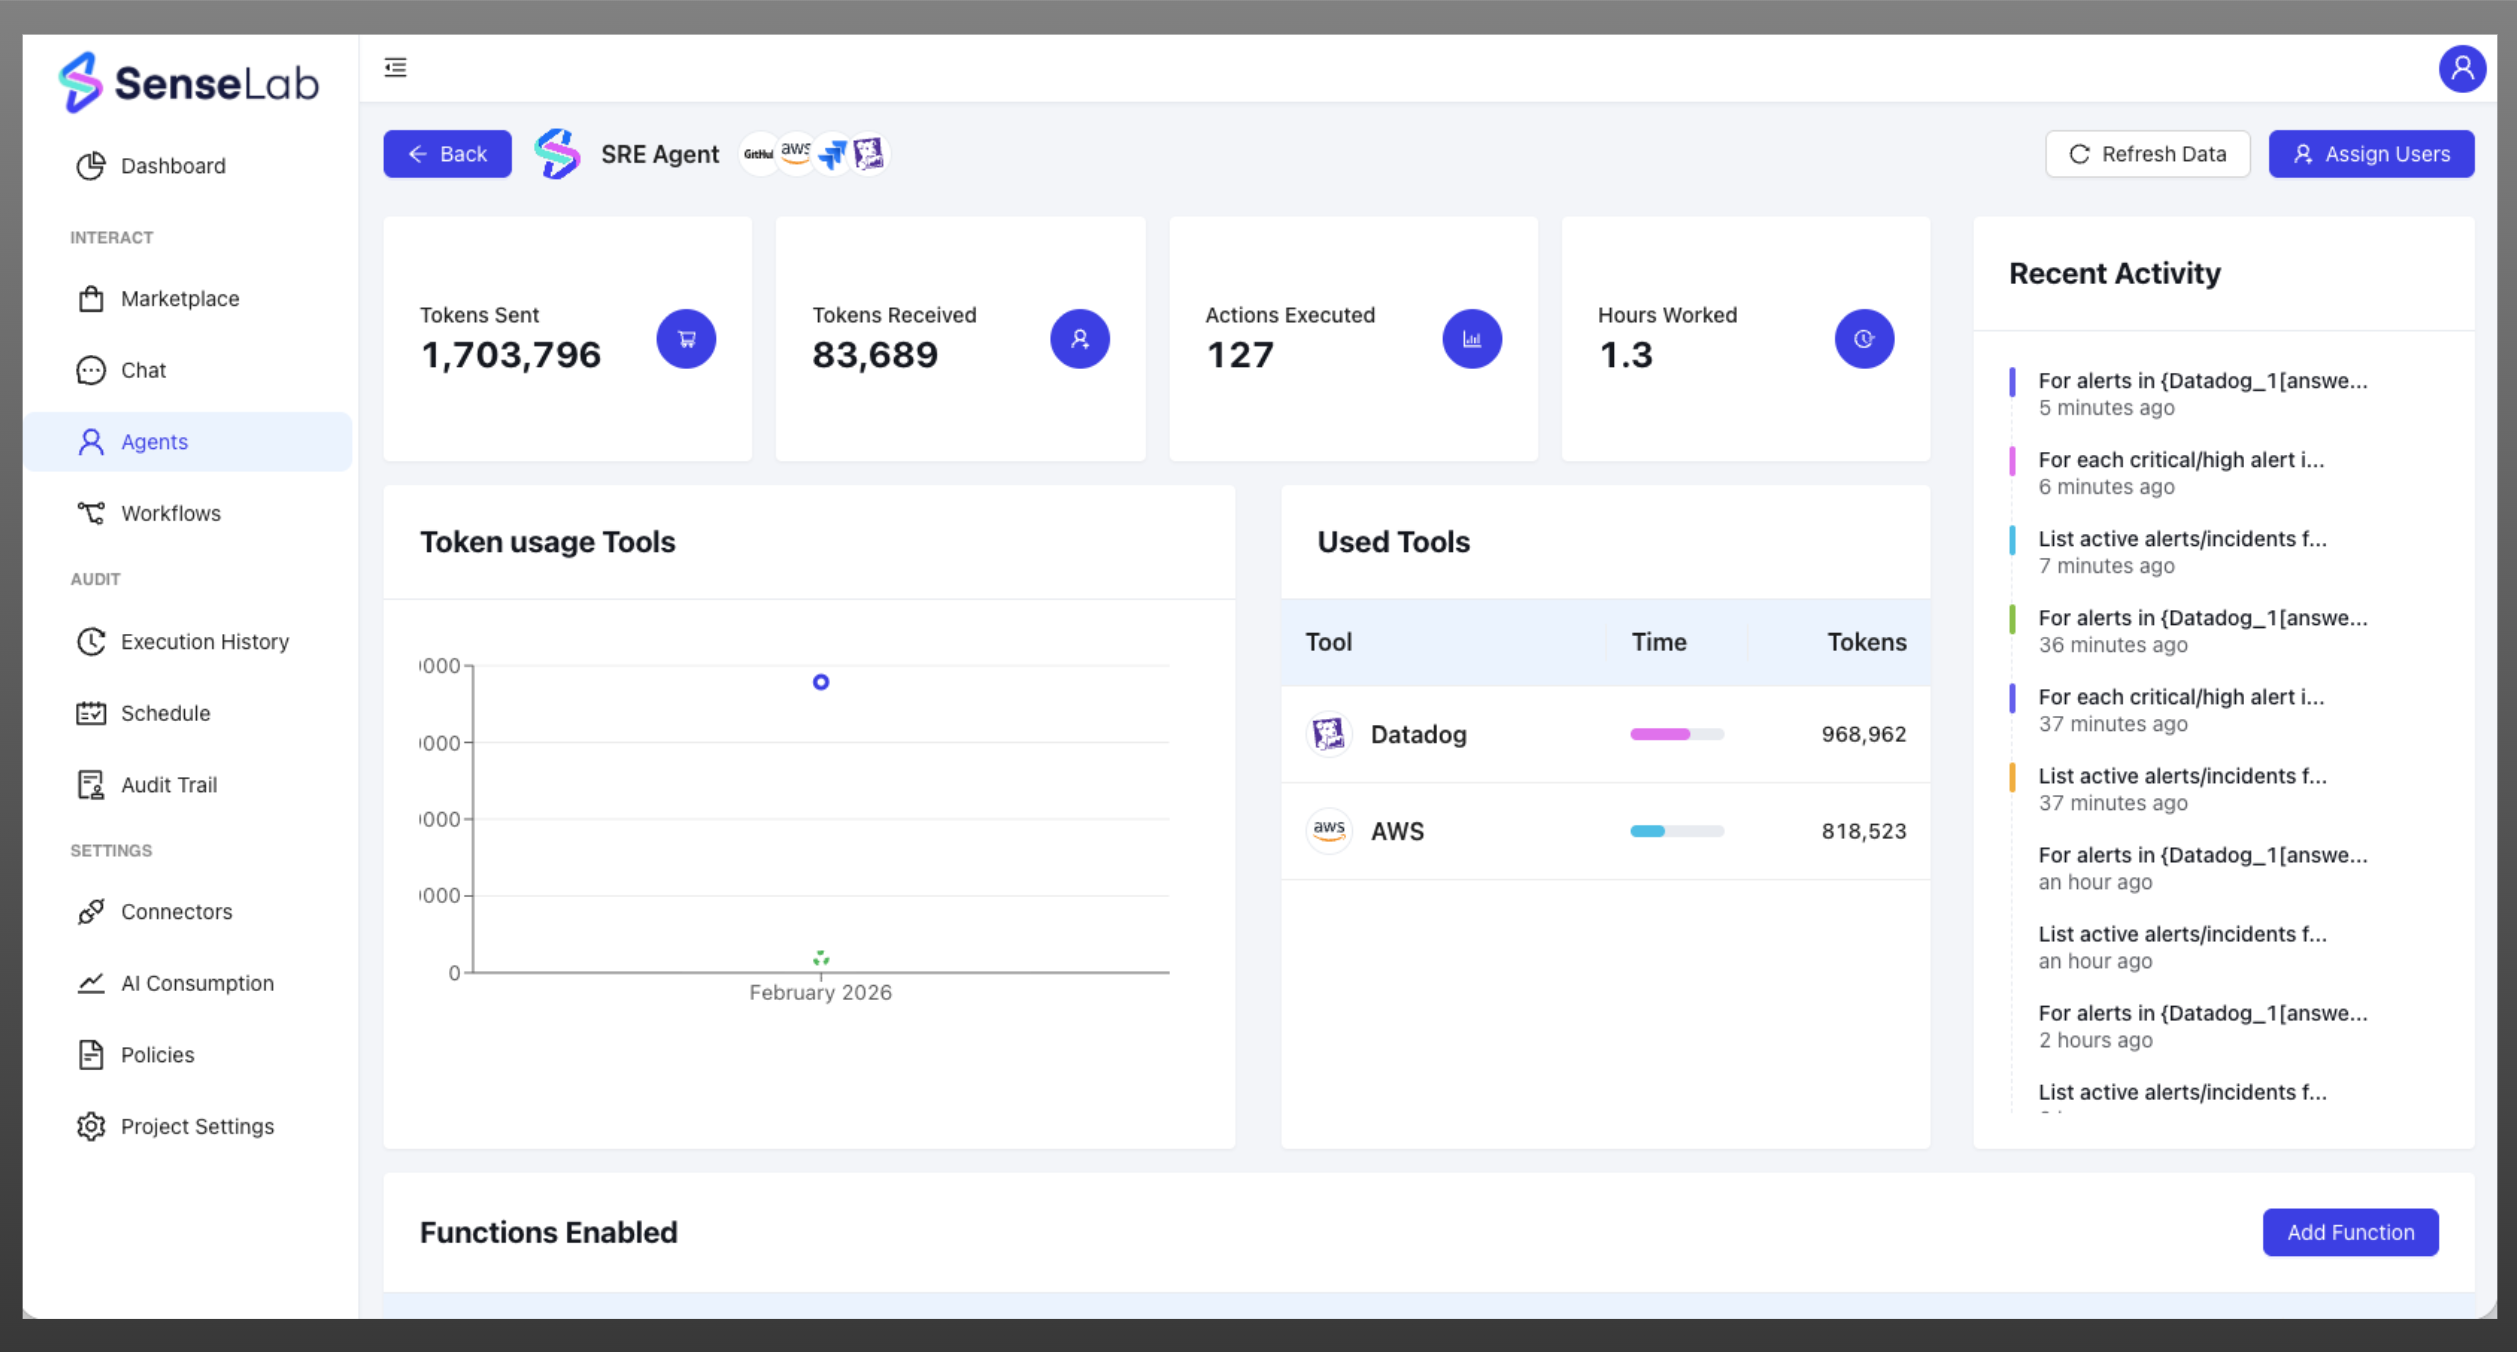Click the Assign Users button
Image resolution: width=2517 pixels, height=1352 pixels.
[2371, 154]
